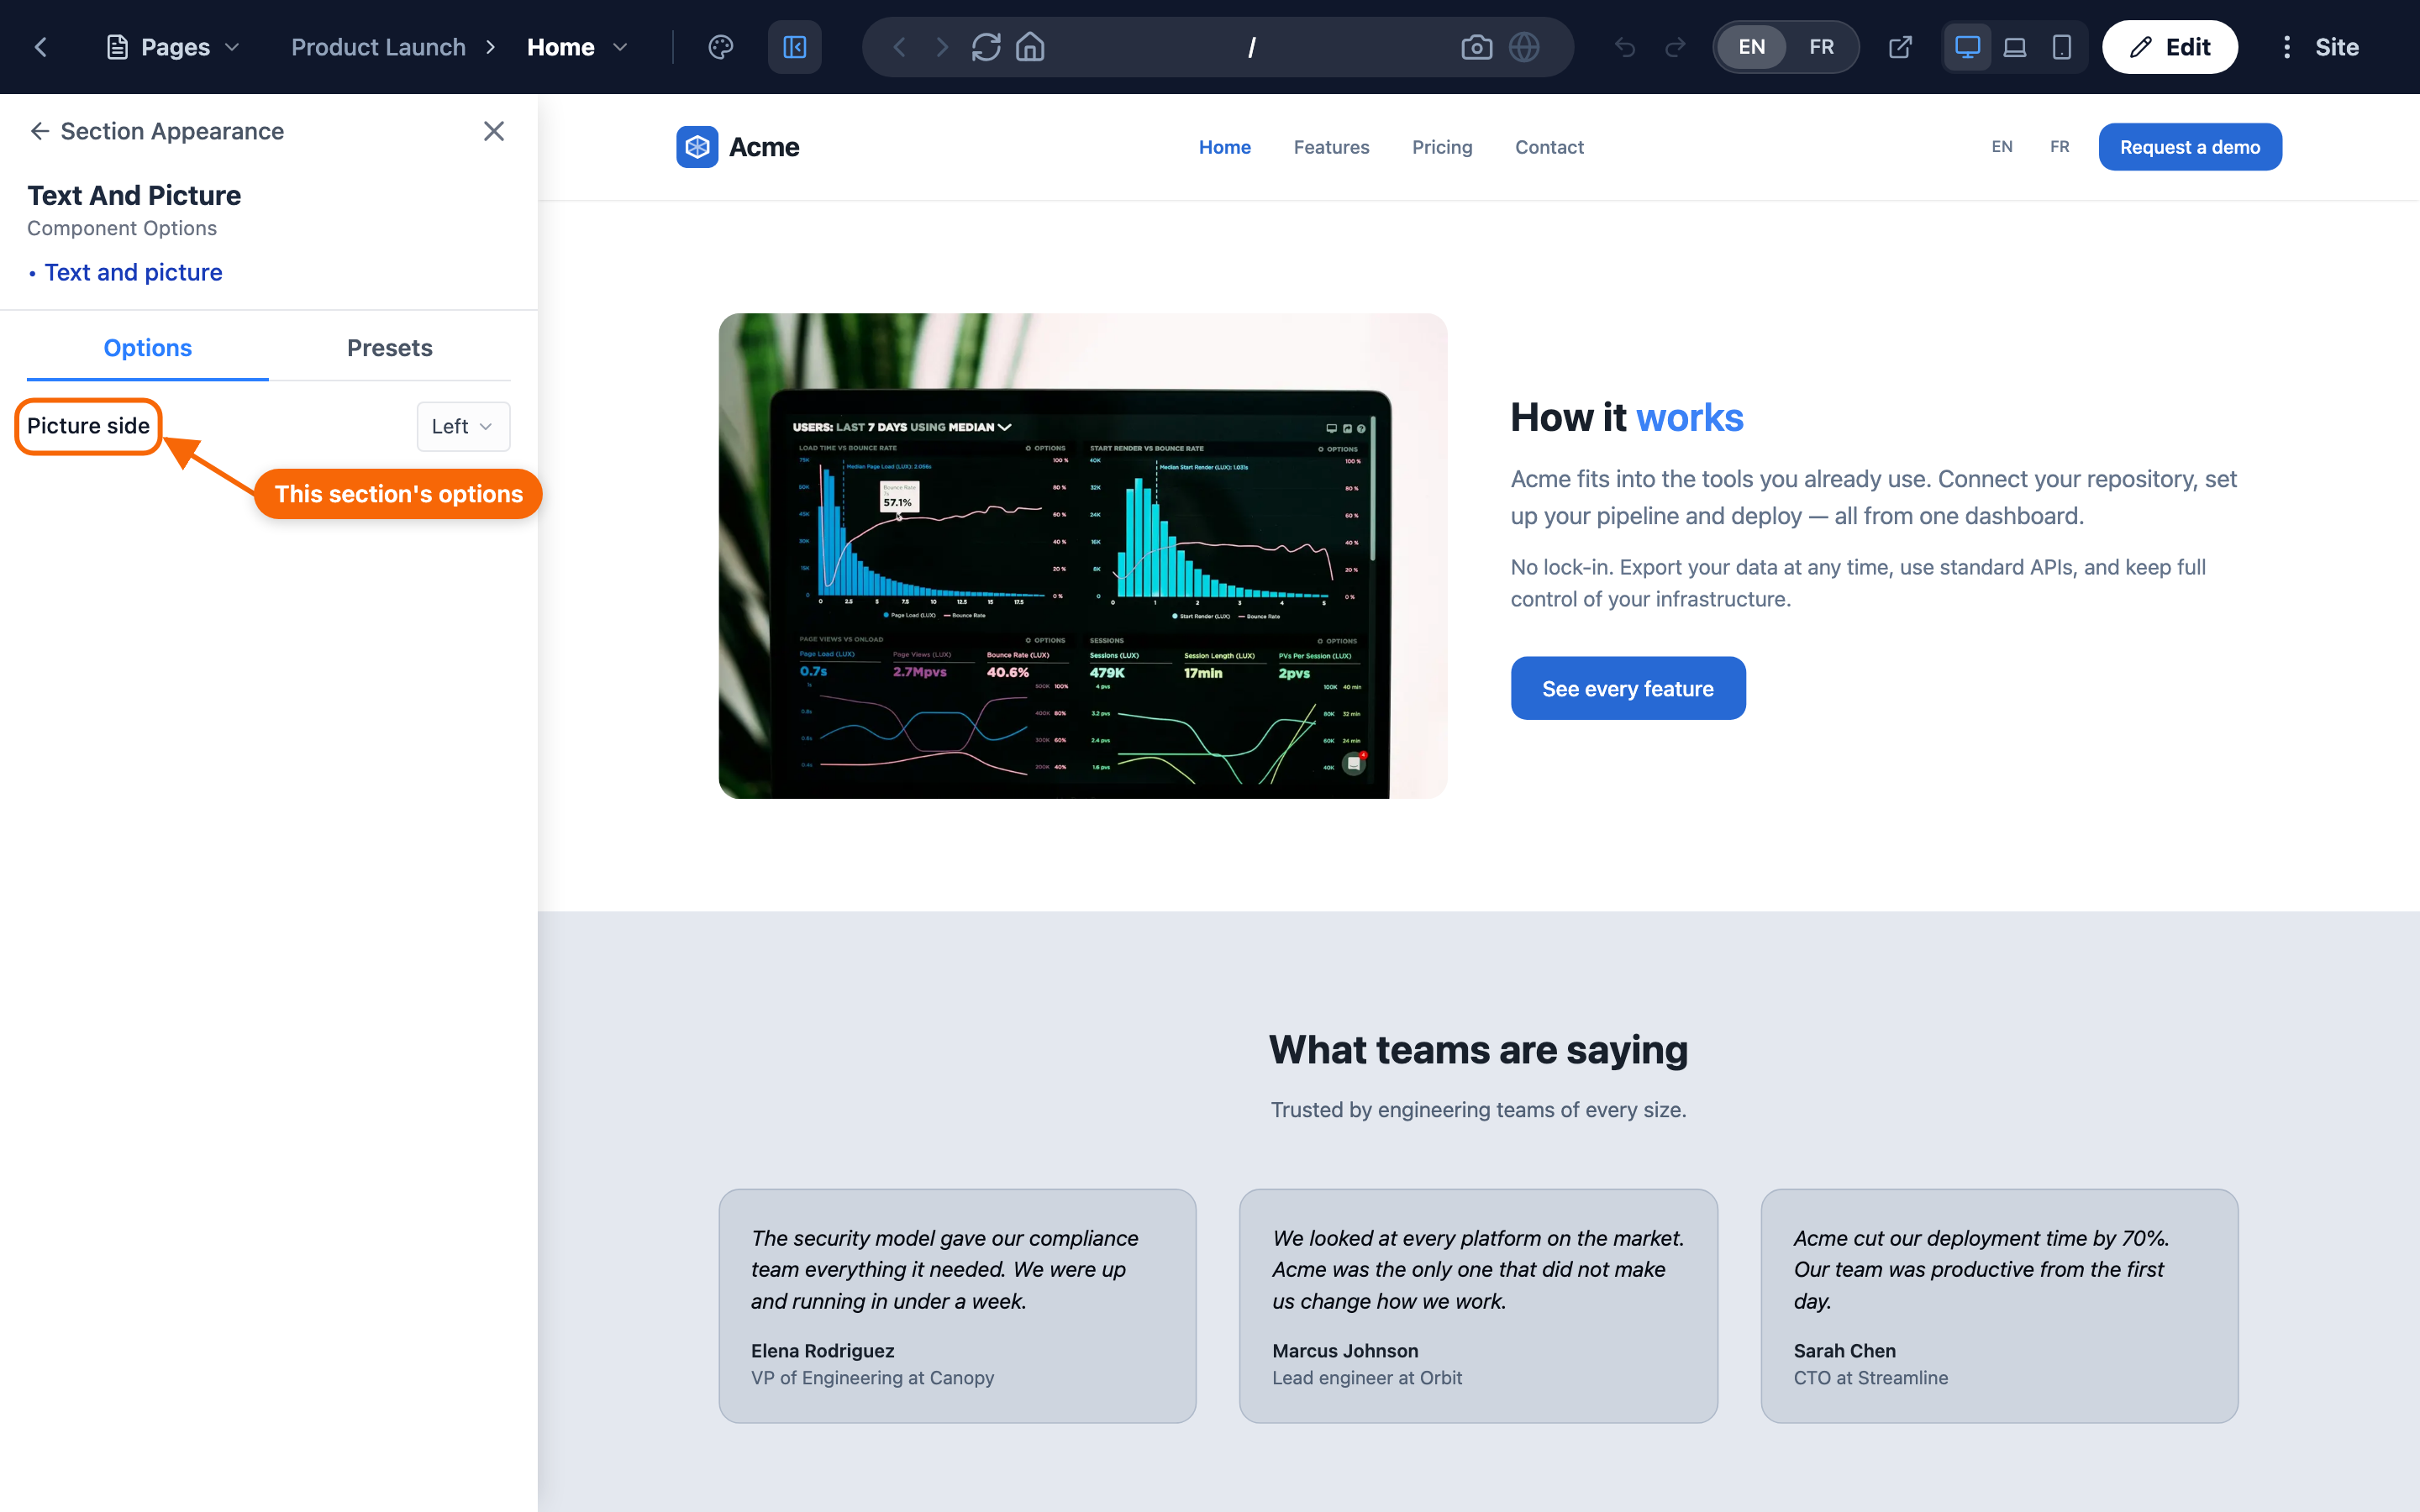Open the Contact nav link
Image resolution: width=2420 pixels, height=1512 pixels.
click(1549, 147)
